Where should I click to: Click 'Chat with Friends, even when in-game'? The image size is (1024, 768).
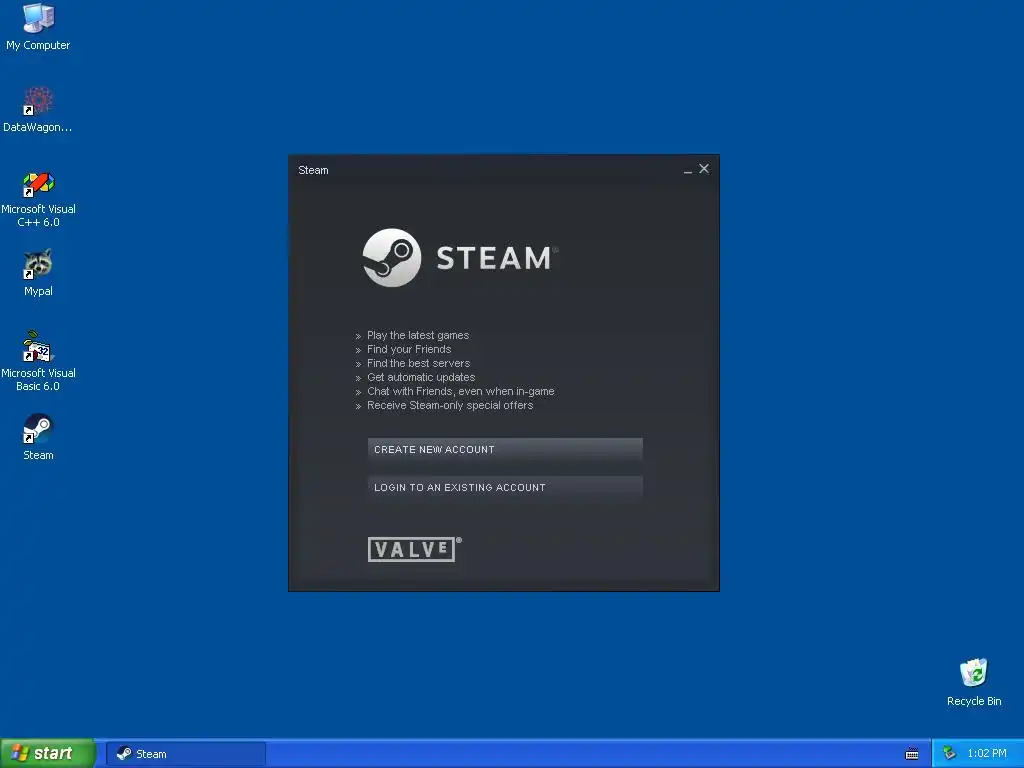(460, 391)
